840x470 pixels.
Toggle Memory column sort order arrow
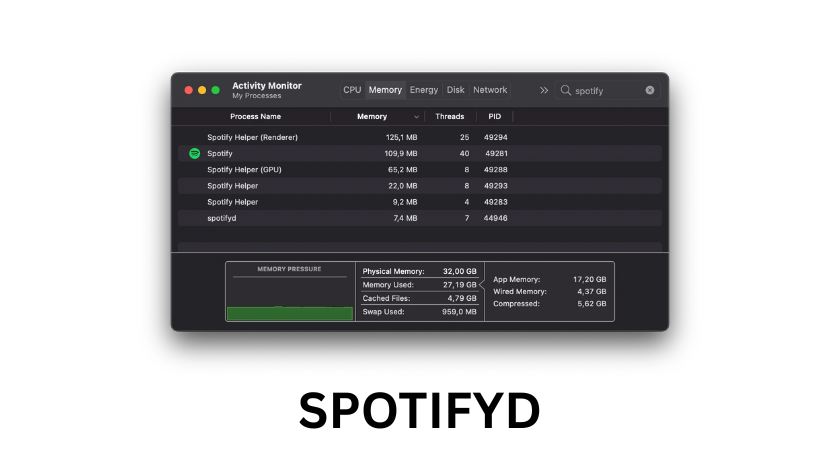click(x=416, y=117)
